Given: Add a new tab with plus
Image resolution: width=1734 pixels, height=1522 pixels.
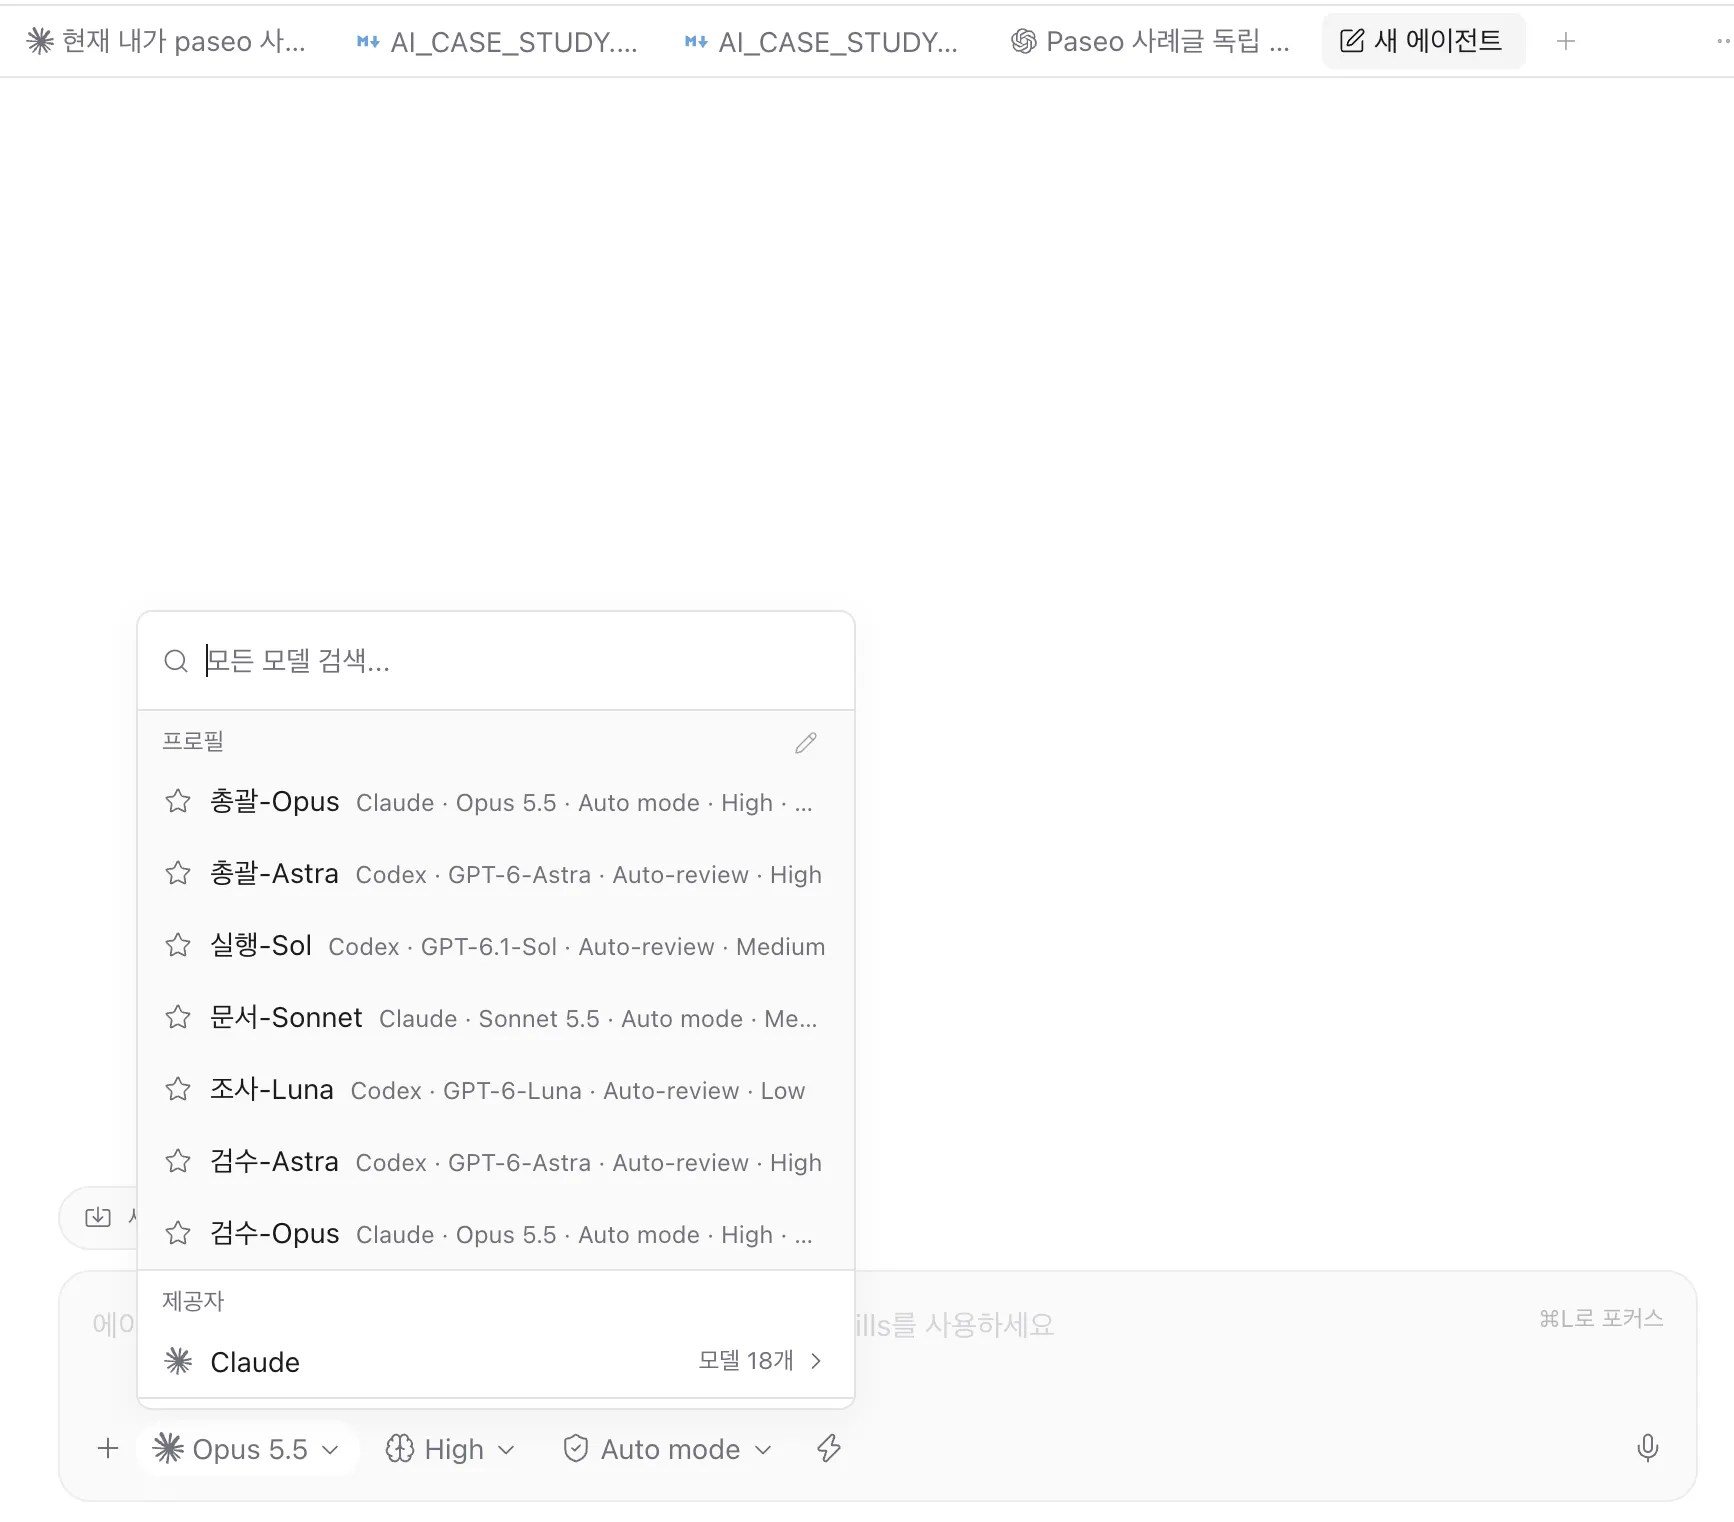Looking at the screenshot, I should click(x=1566, y=41).
